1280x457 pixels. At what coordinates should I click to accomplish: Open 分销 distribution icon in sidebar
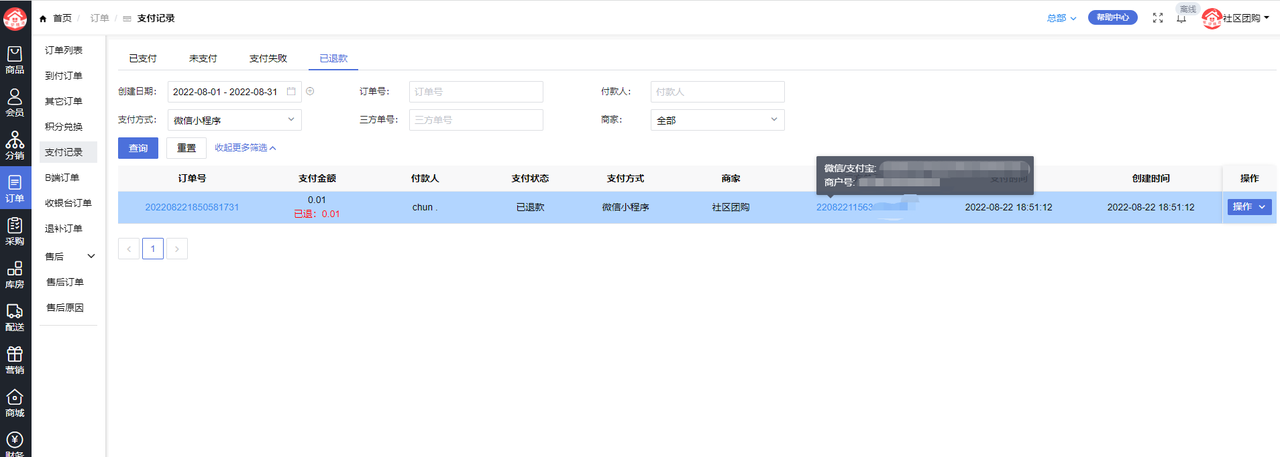click(15, 145)
